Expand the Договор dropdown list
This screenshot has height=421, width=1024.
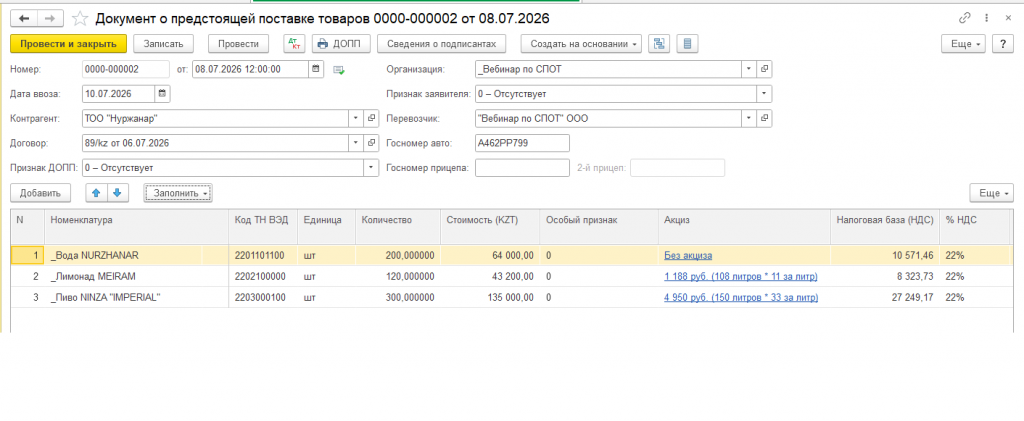point(356,142)
